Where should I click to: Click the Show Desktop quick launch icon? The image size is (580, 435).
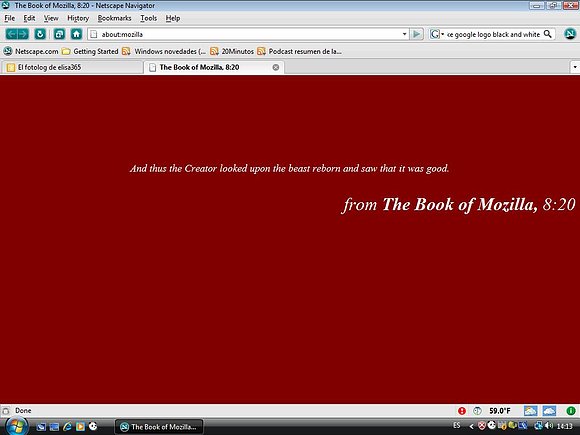(41, 426)
